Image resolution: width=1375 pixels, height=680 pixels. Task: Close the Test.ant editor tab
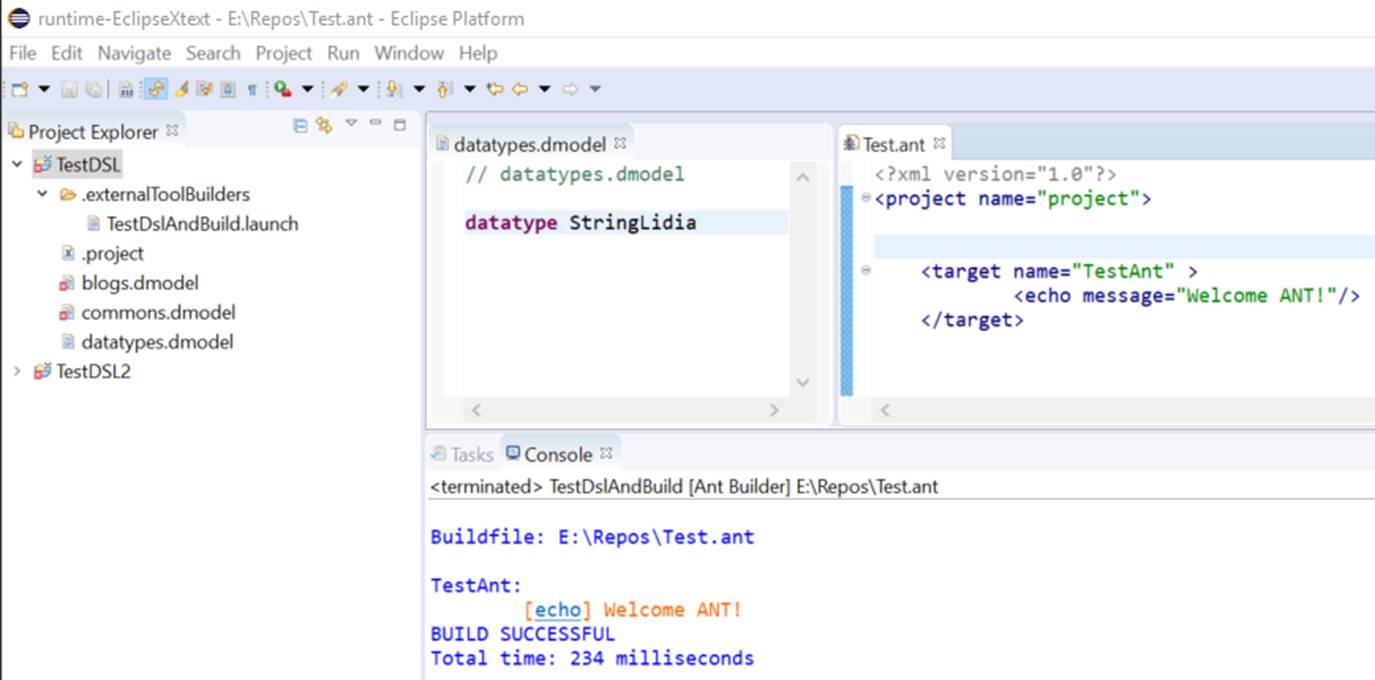[939, 144]
